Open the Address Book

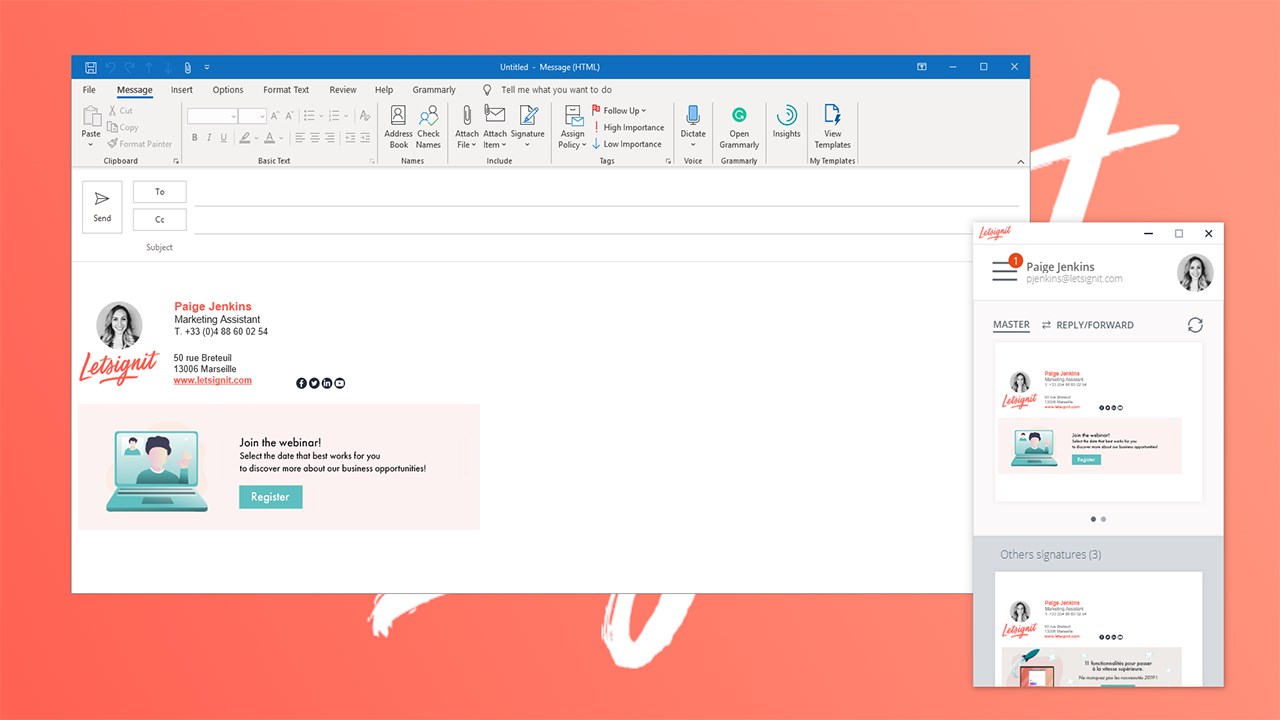[399, 127]
